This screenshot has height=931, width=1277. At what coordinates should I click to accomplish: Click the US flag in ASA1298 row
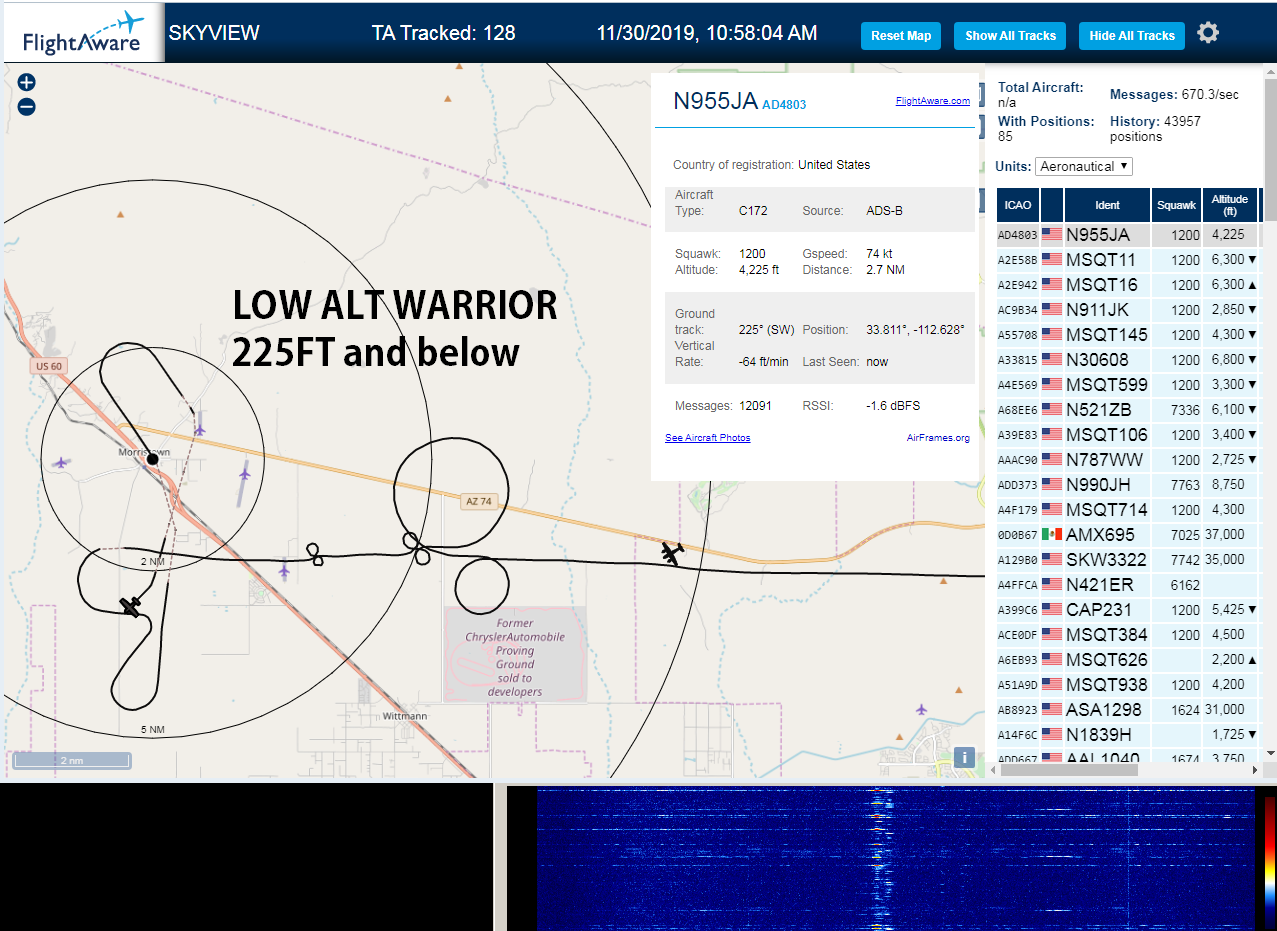point(1052,709)
